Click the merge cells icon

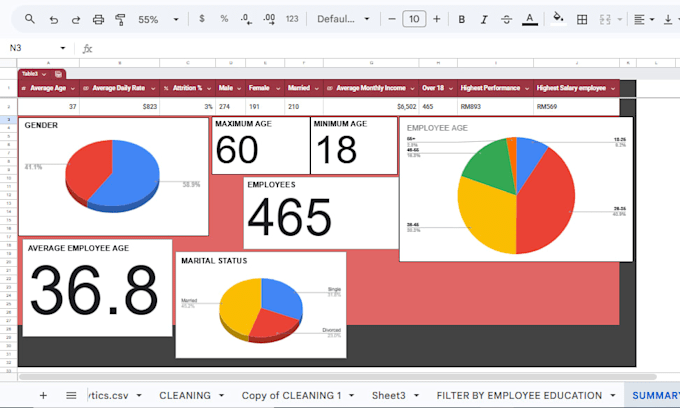coord(605,20)
